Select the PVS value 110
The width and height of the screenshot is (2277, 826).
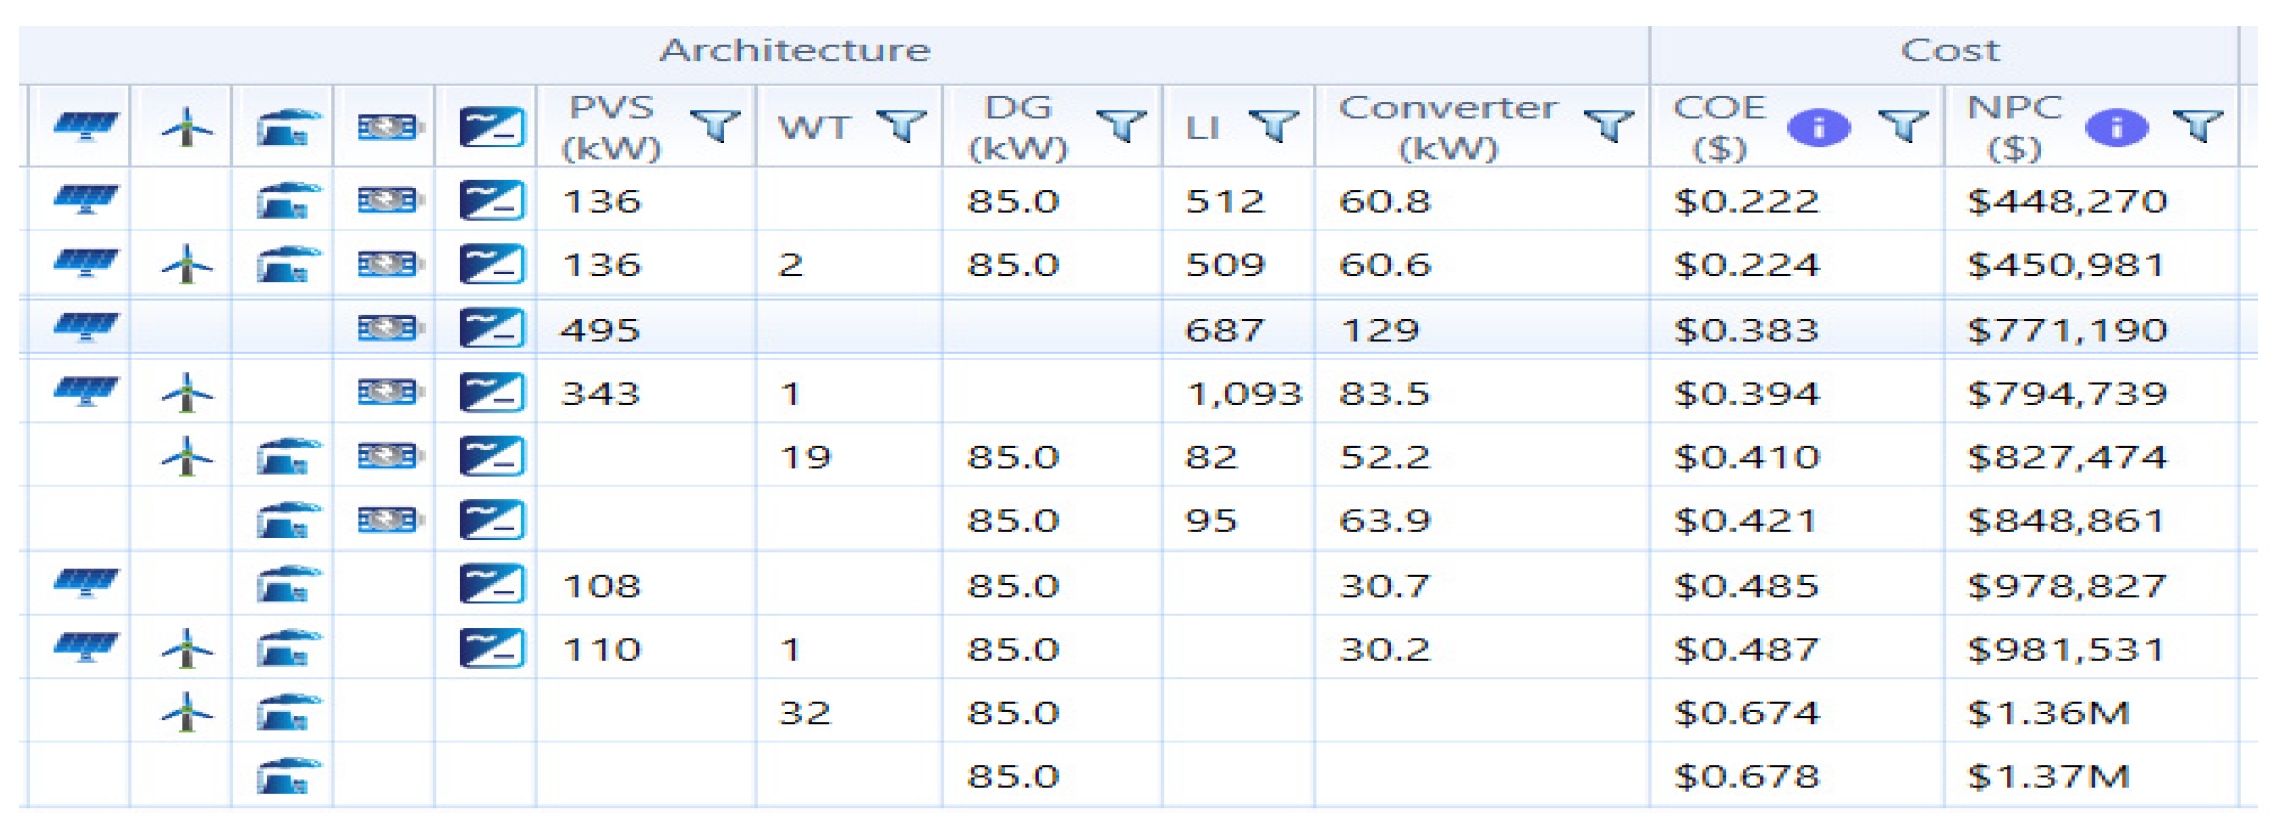tap(601, 650)
